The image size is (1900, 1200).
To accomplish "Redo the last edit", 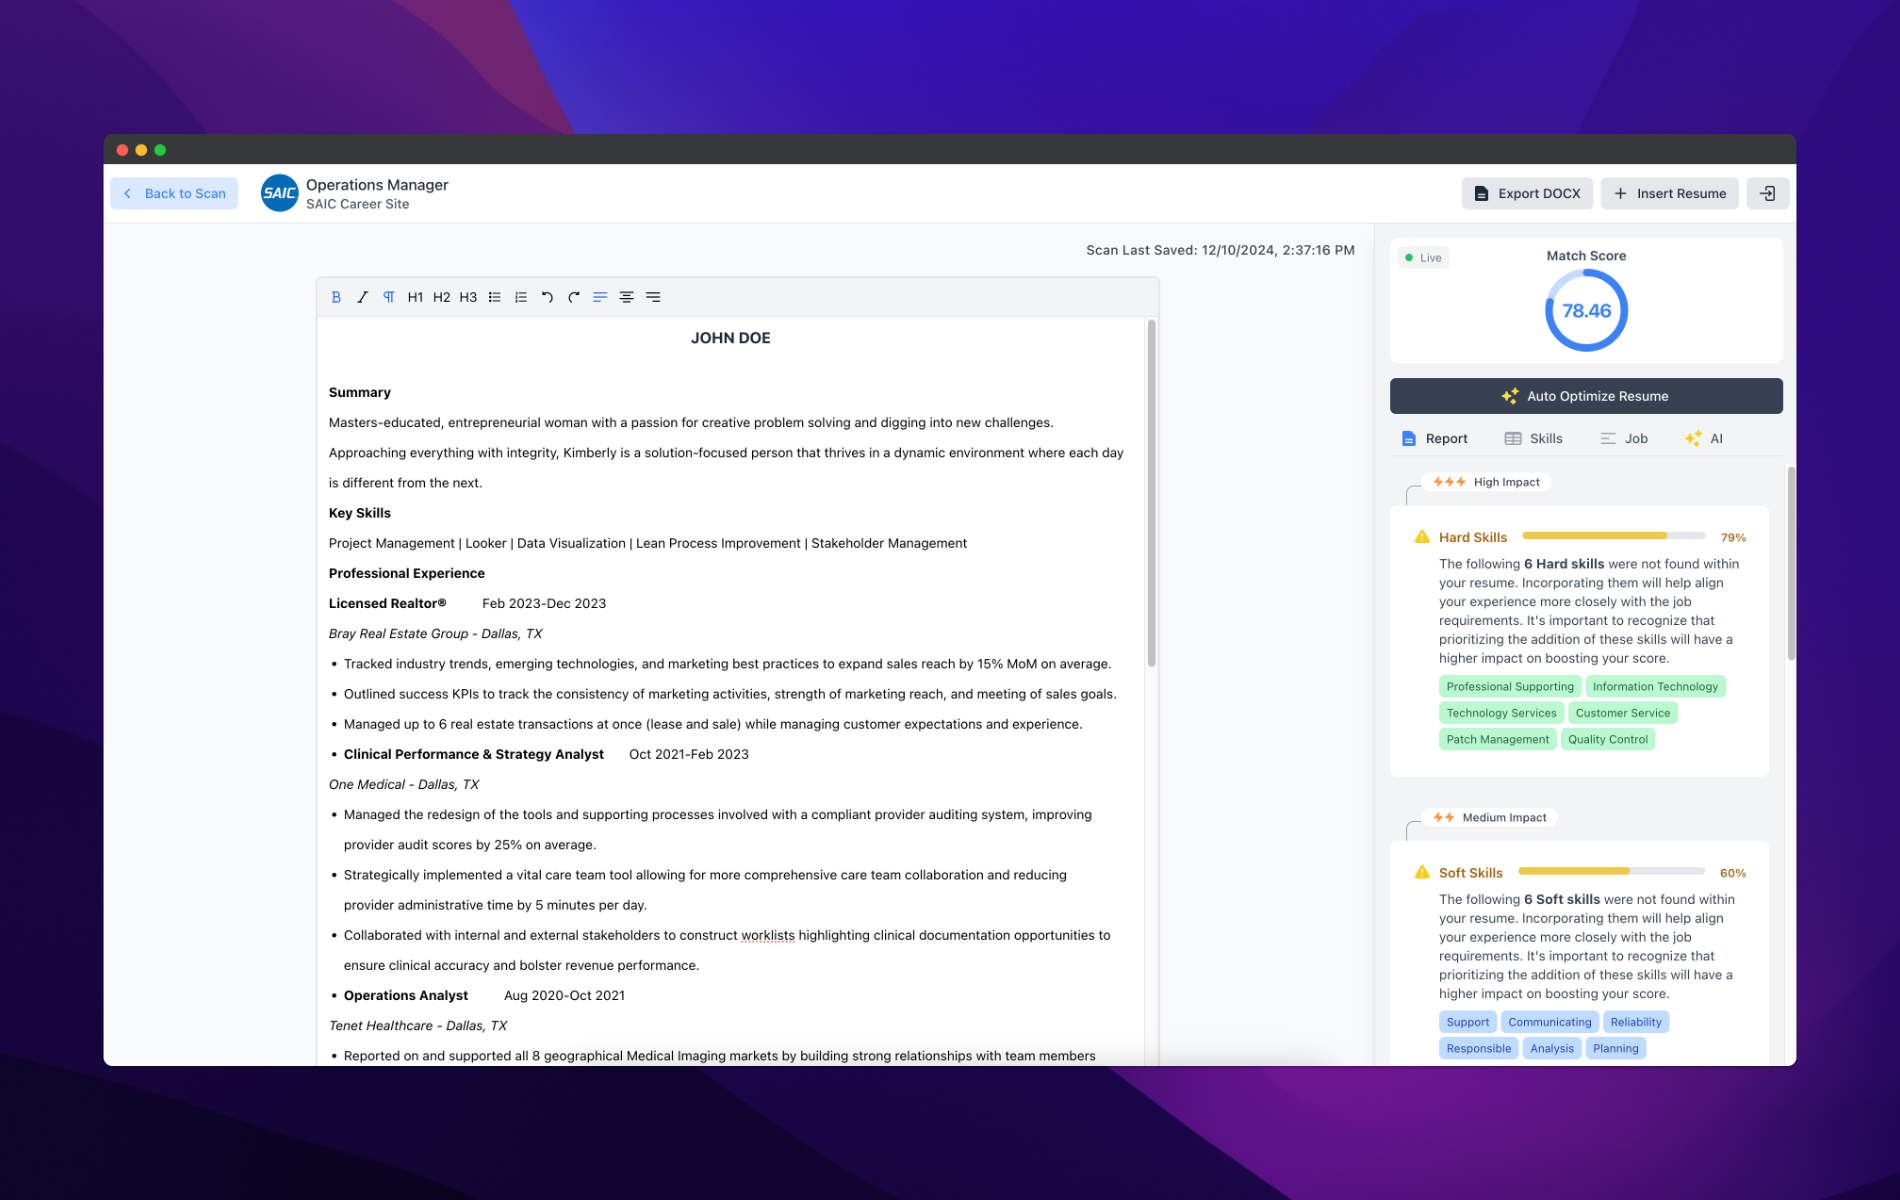I will click(574, 297).
